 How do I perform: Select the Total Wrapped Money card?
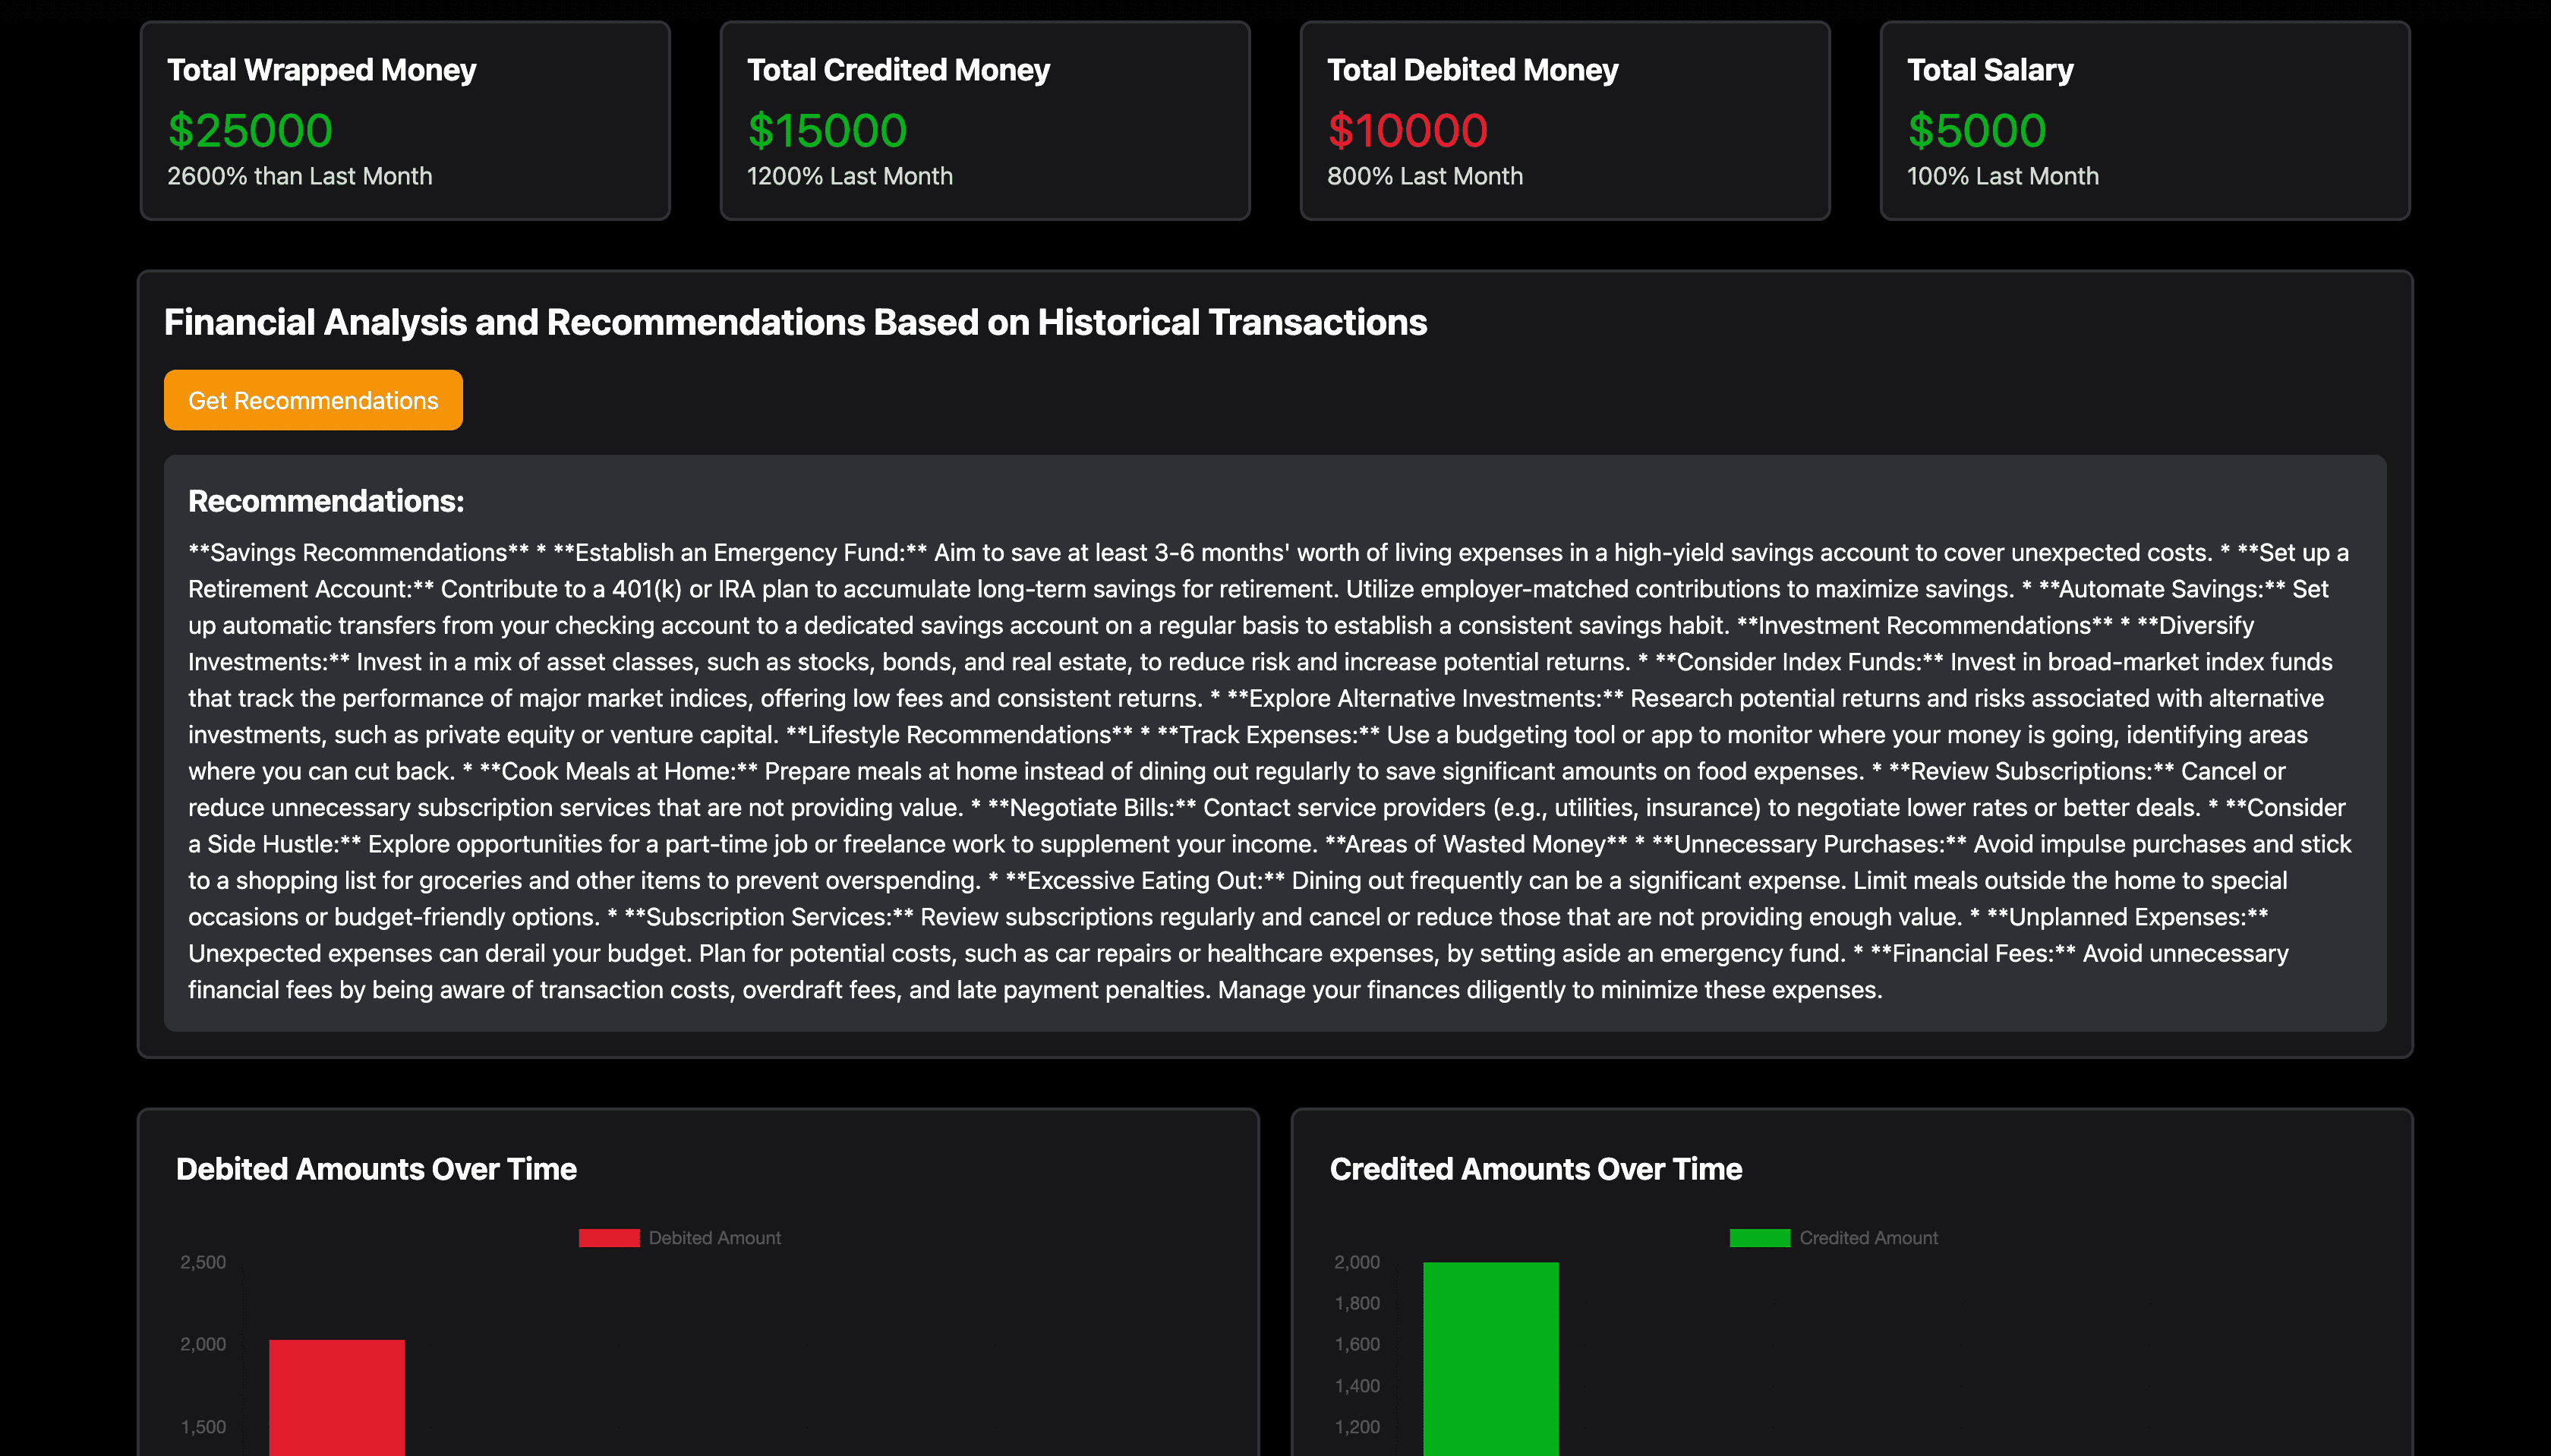[x=405, y=120]
